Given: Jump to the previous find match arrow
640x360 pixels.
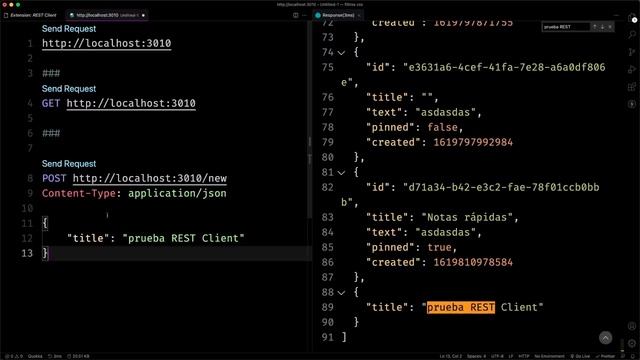Looking at the screenshot, I should coord(595,27).
